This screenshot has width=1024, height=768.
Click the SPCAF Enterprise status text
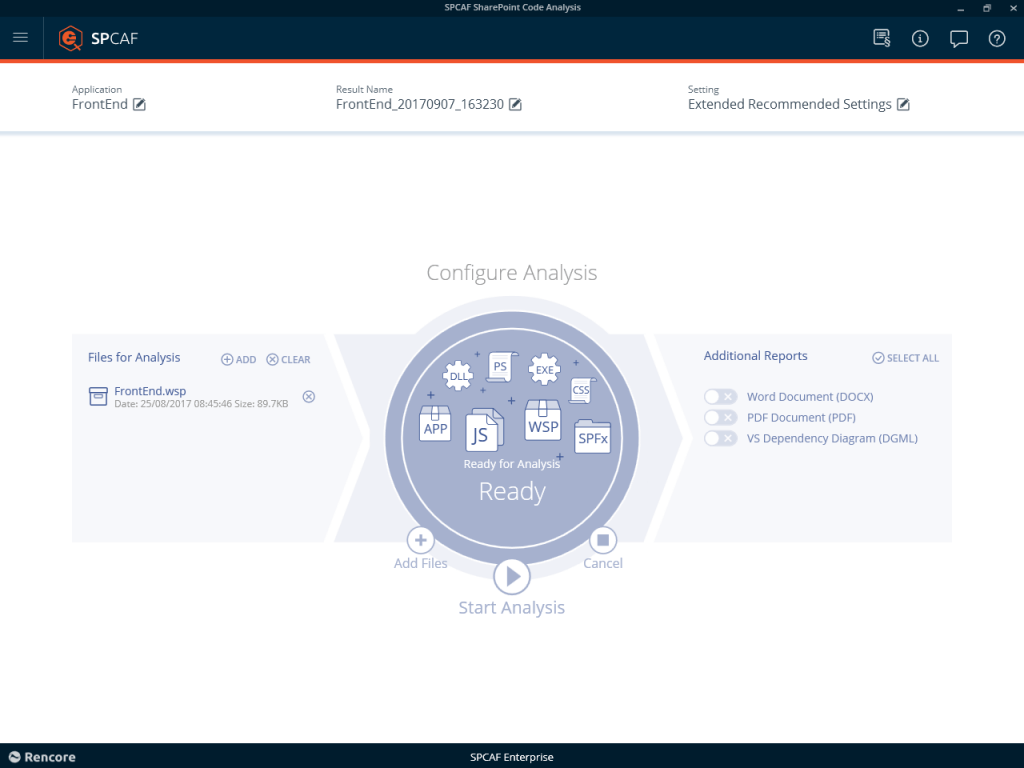tap(511, 757)
